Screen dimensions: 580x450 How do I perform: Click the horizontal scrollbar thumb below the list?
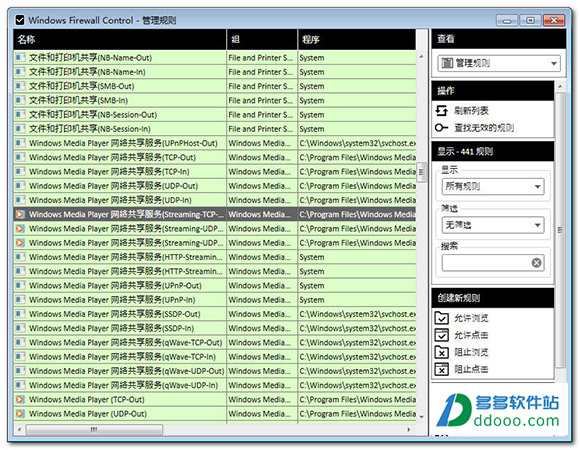(94, 429)
